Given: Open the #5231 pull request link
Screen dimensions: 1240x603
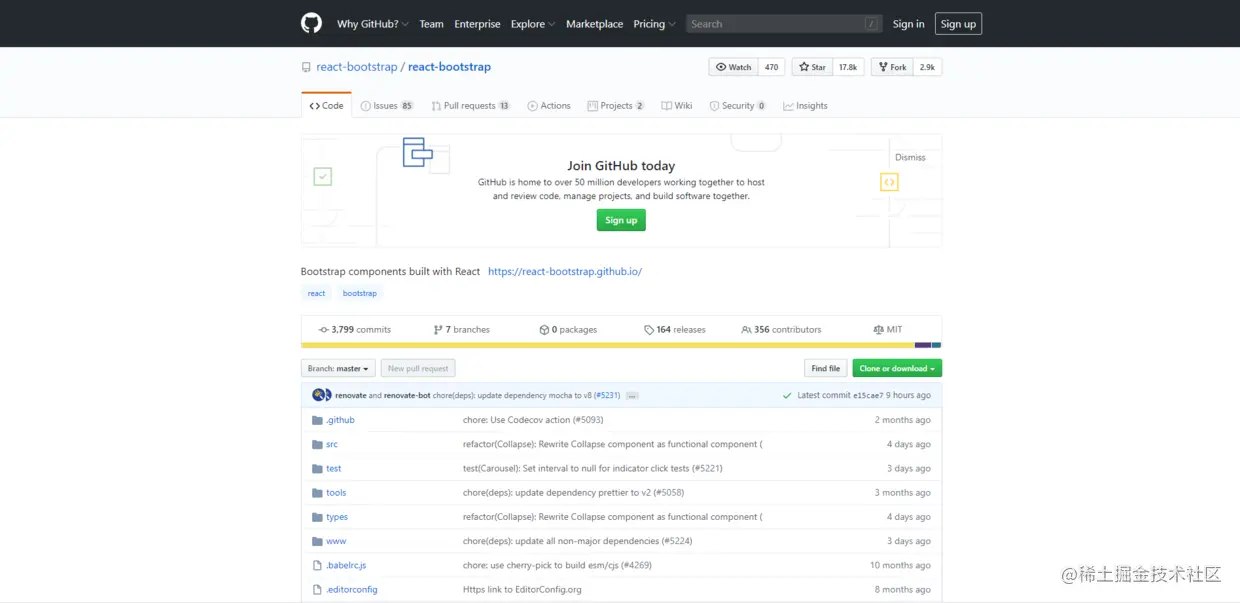Looking at the screenshot, I should [607, 395].
